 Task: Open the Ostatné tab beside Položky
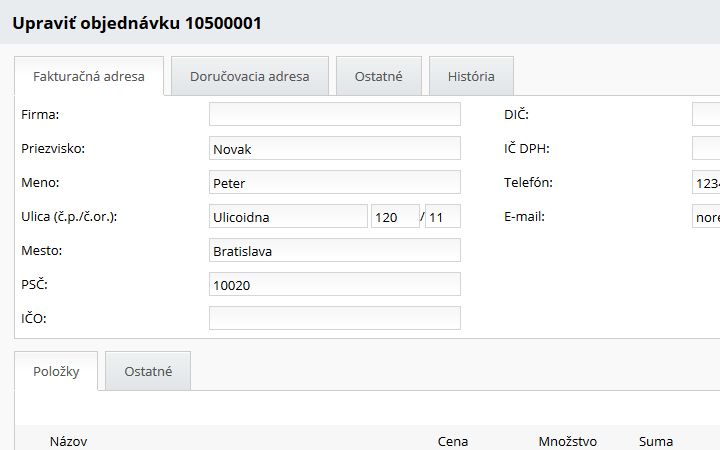[x=148, y=371]
